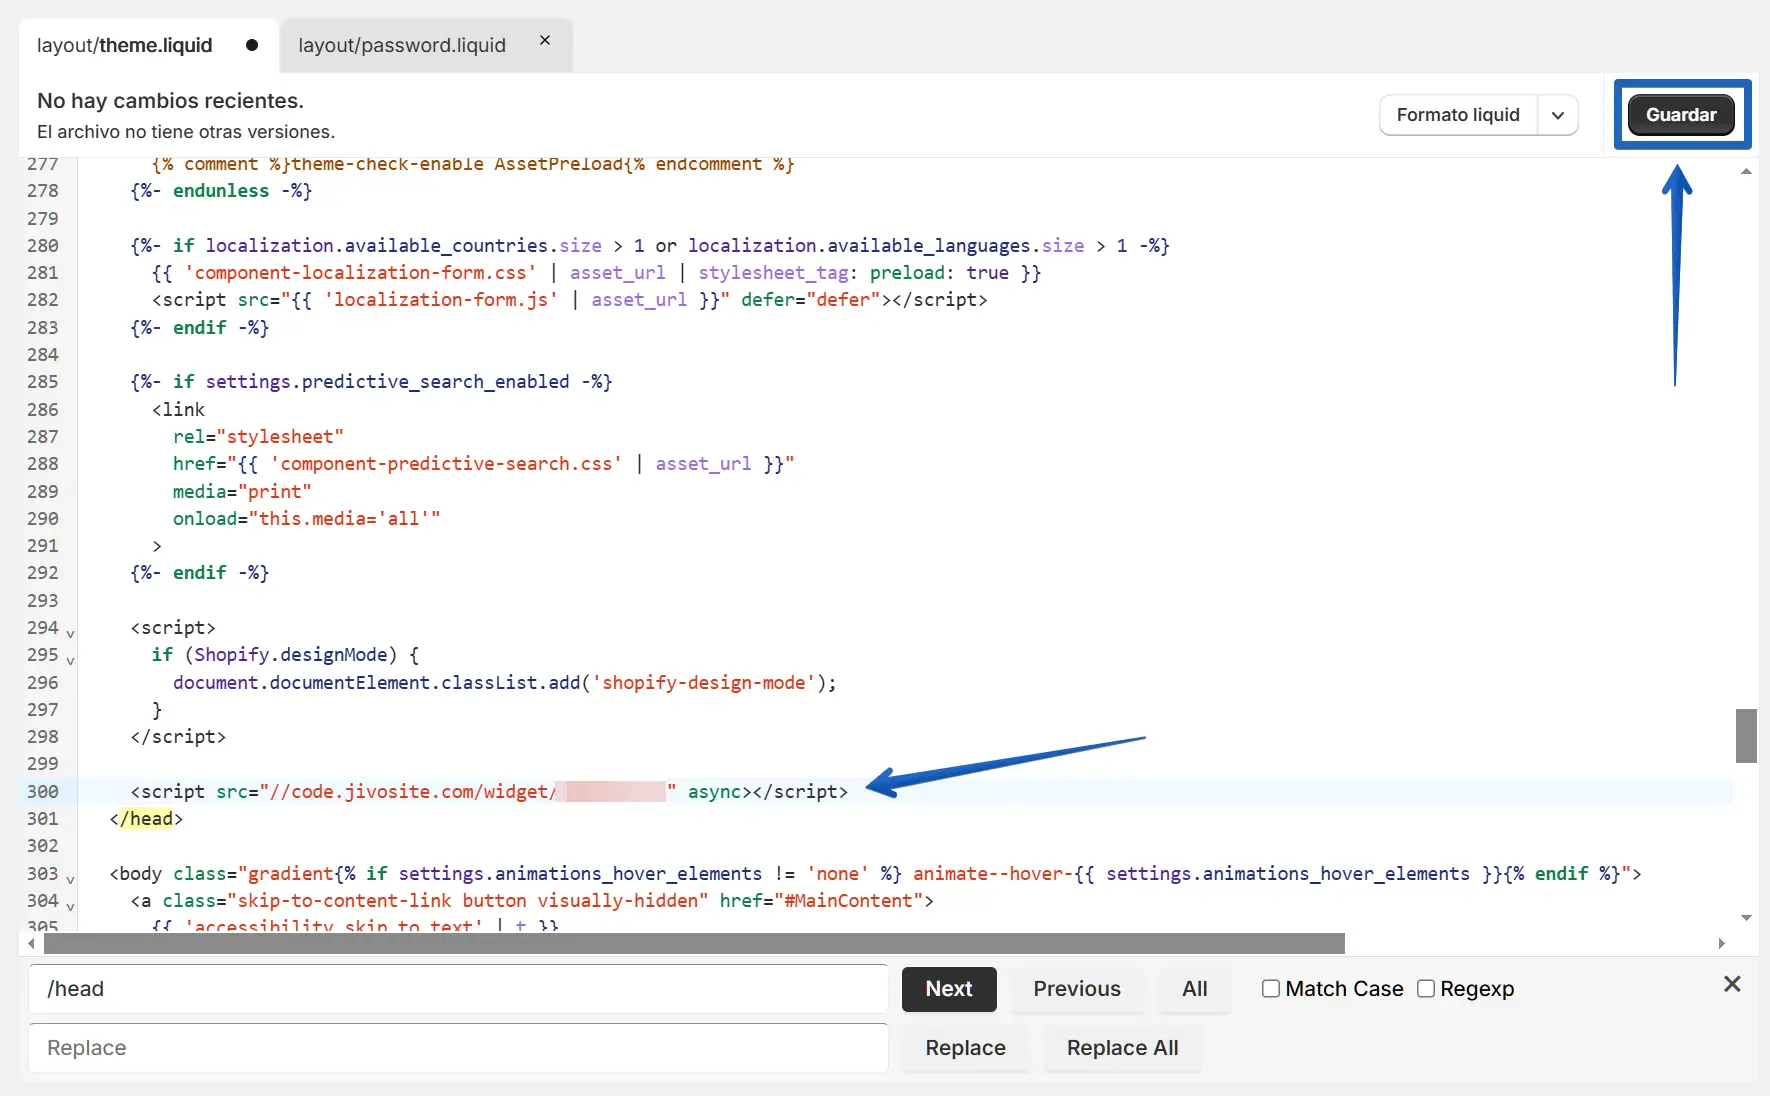Open the Formato liquid dropdown arrow
The height and width of the screenshot is (1096, 1770).
click(x=1557, y=115)
